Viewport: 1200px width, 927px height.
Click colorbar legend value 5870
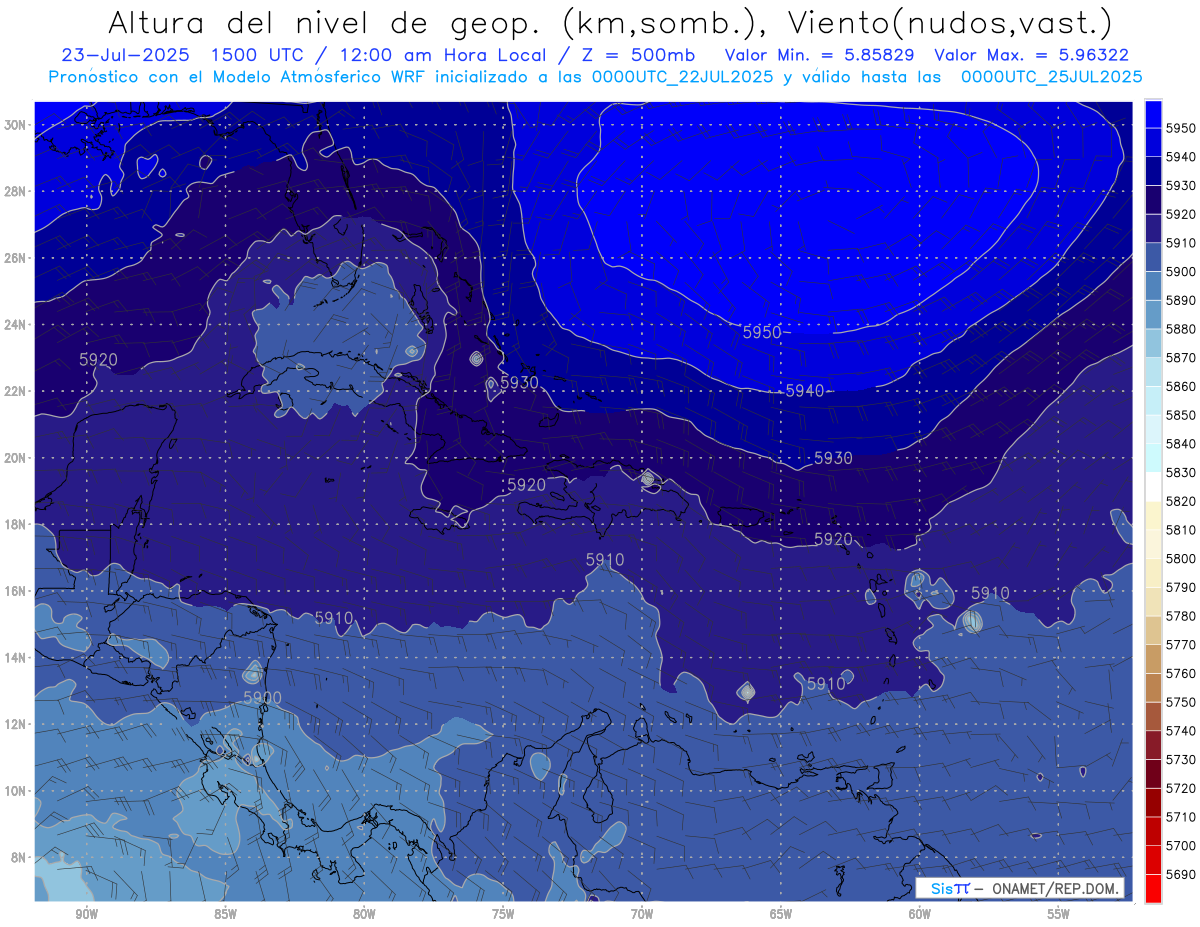(x=1181, y=357)
